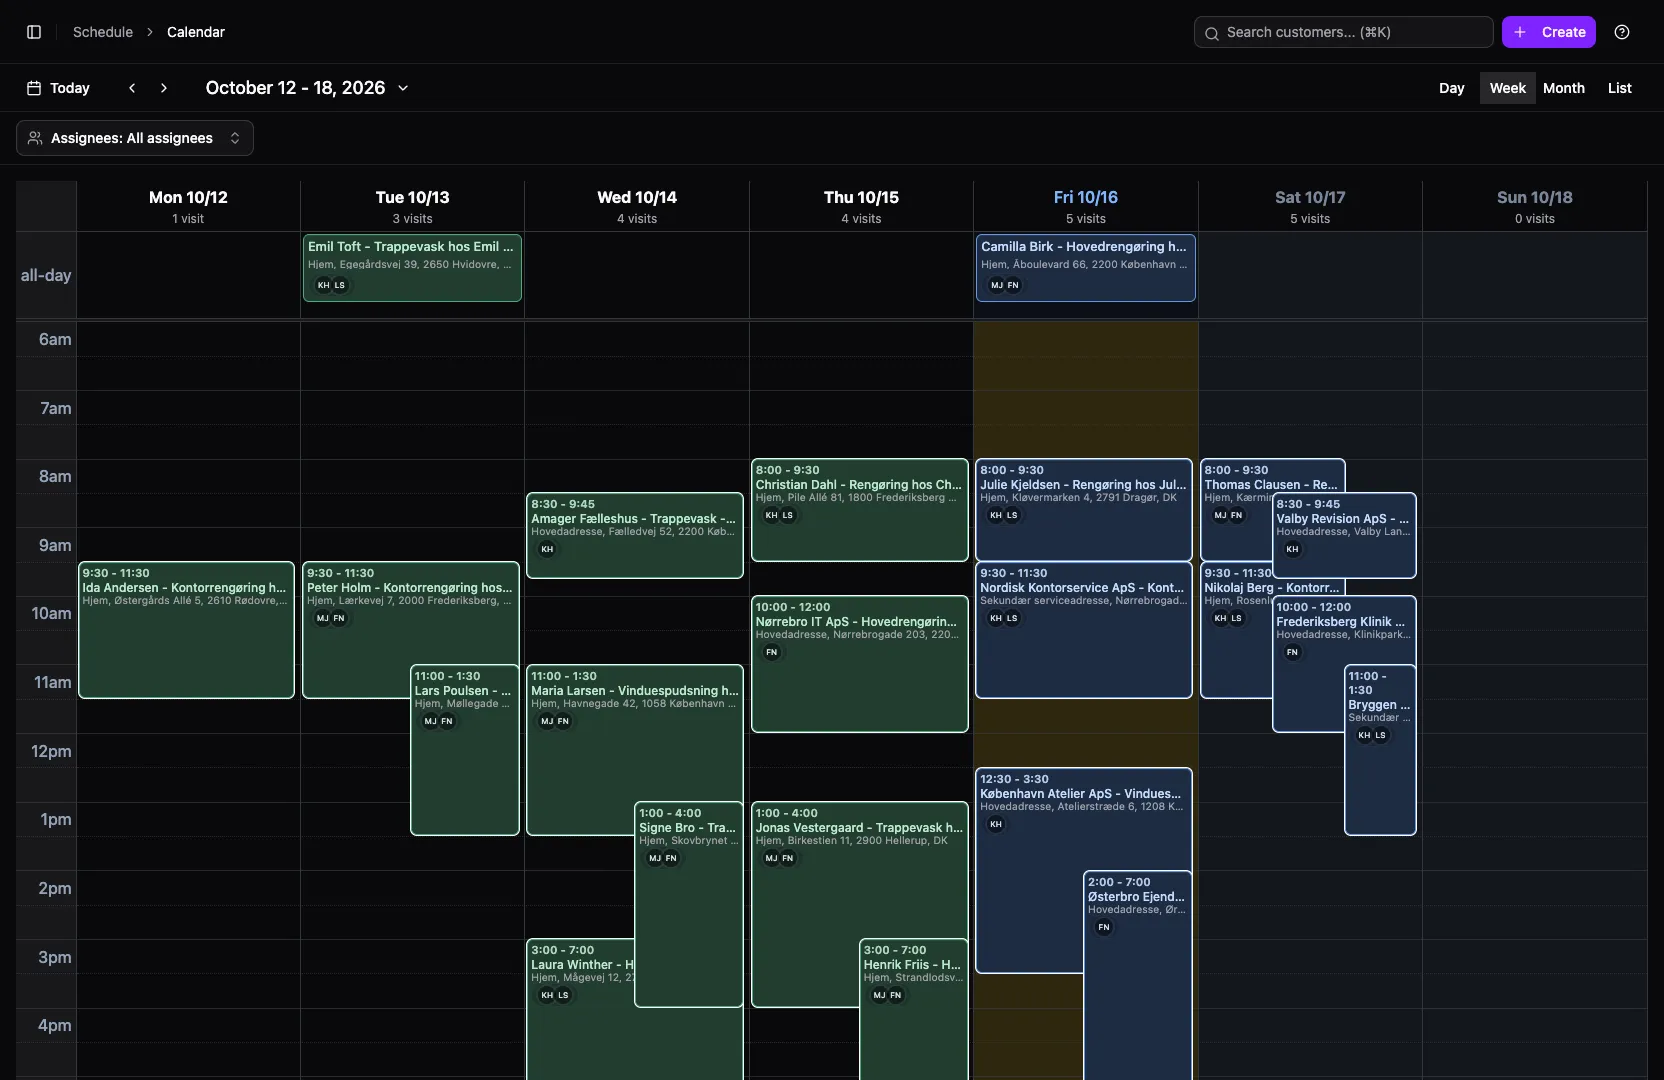Open the date range dropdown chevron
The image size is (1664, 1080).
click(403, 88)
